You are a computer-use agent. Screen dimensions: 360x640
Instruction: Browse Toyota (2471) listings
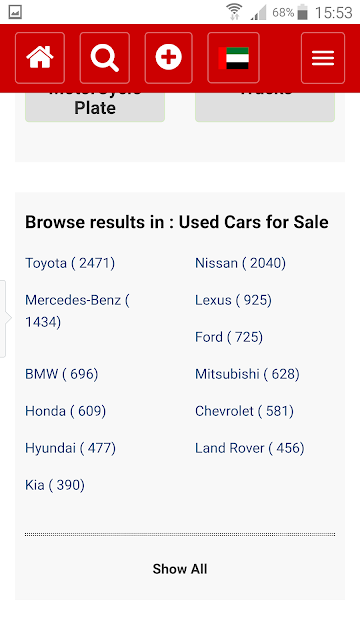(x=70, y=263)
